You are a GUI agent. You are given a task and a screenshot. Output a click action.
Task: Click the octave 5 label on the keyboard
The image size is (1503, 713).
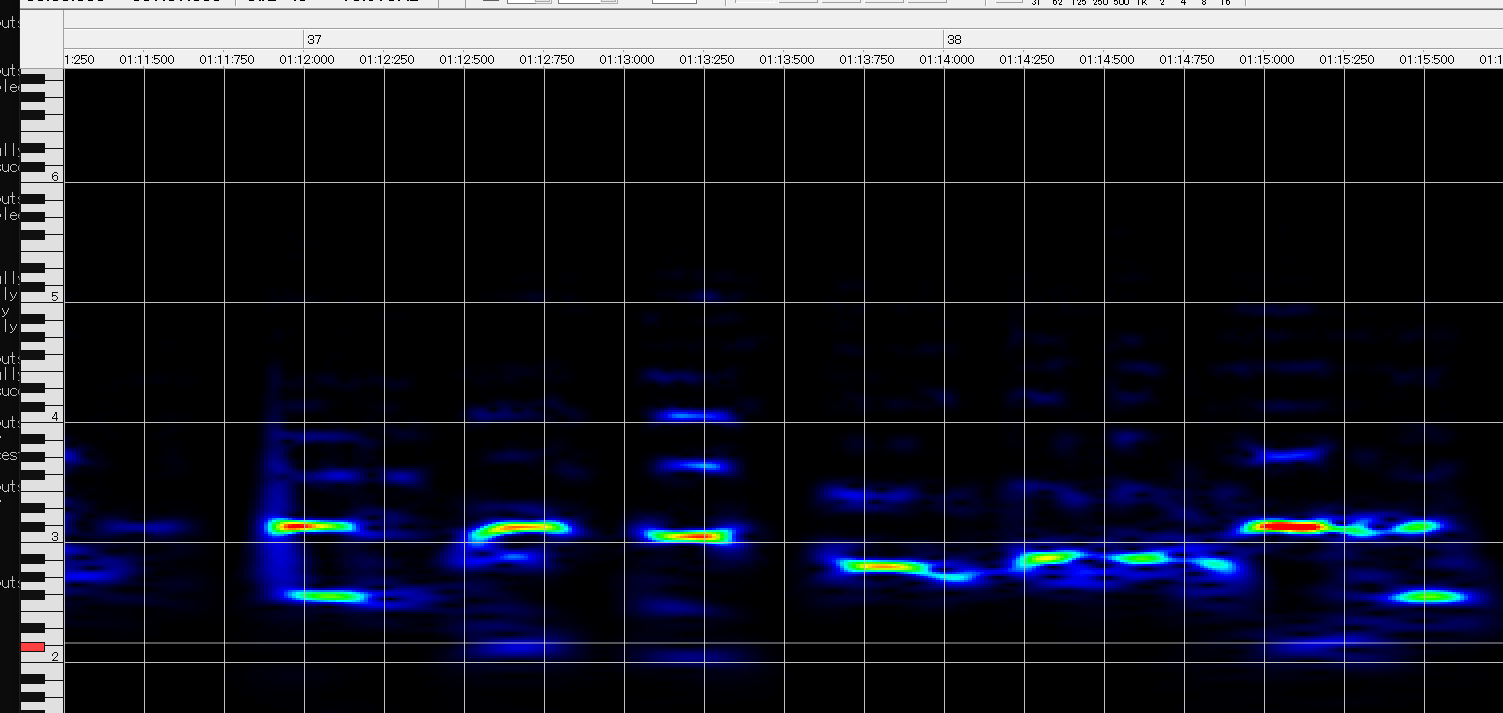[55, 296]
